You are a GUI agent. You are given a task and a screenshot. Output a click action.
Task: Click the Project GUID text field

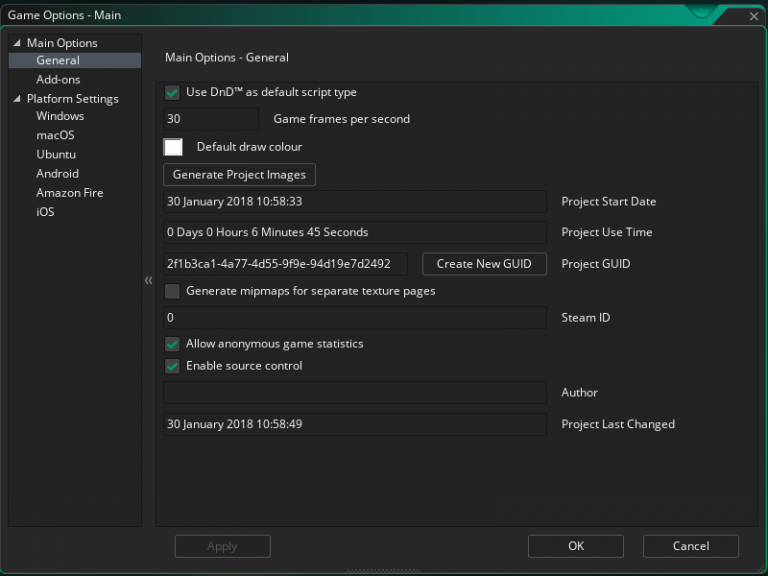point(285,264)
